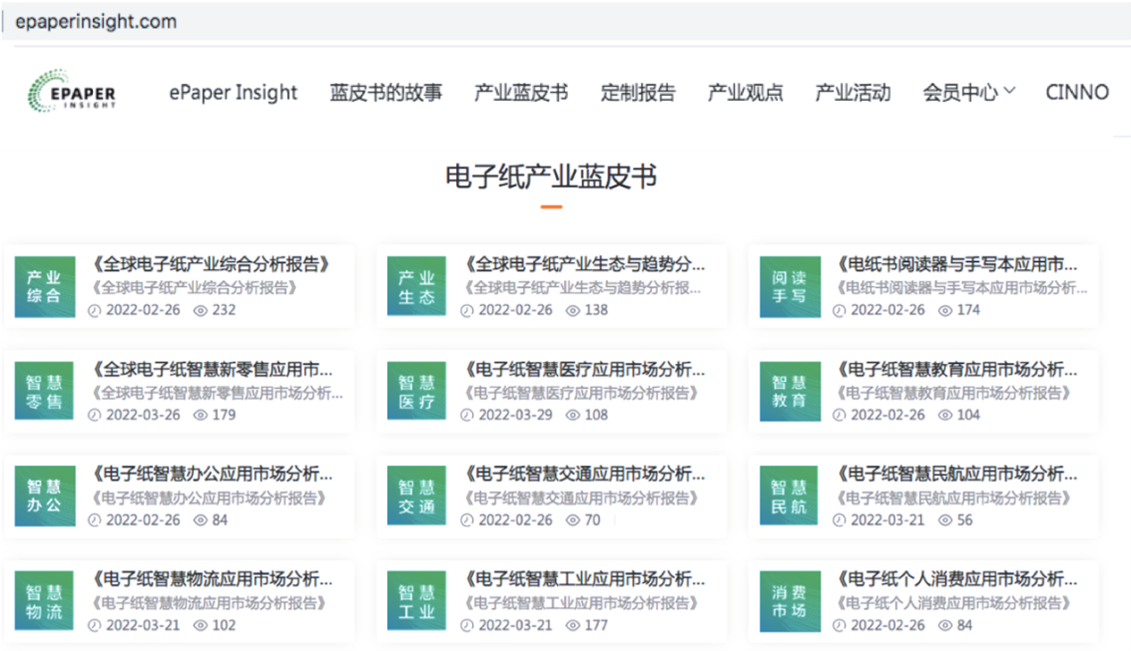
Task: Click the EPAPER Insight logo
Action: point(72,93)
